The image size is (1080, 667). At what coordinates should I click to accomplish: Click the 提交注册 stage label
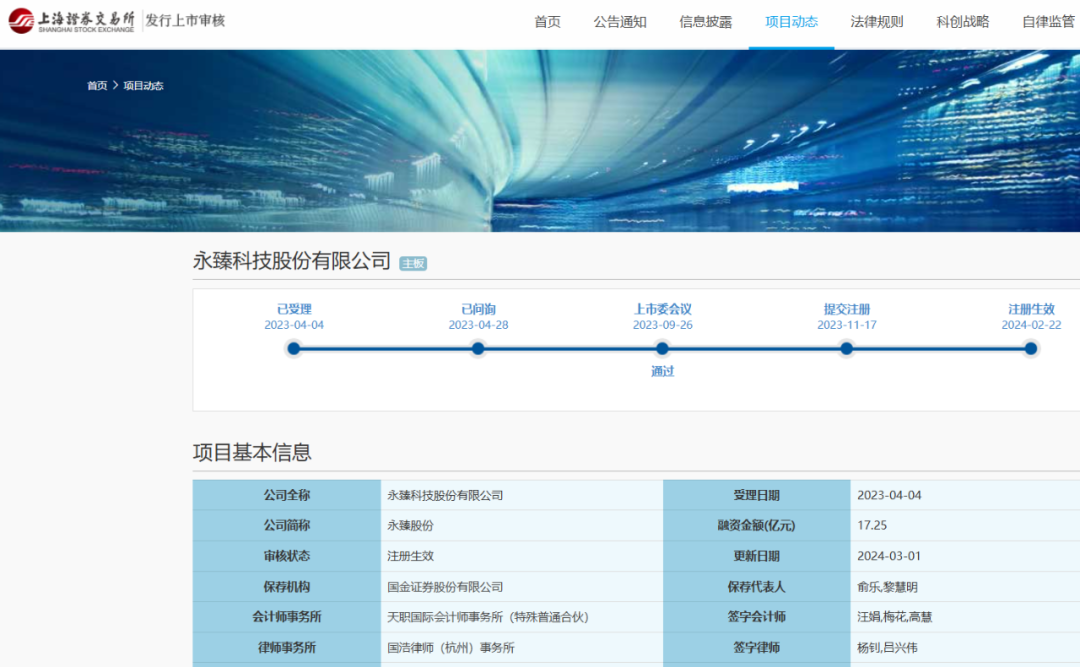tap(847, 309)
